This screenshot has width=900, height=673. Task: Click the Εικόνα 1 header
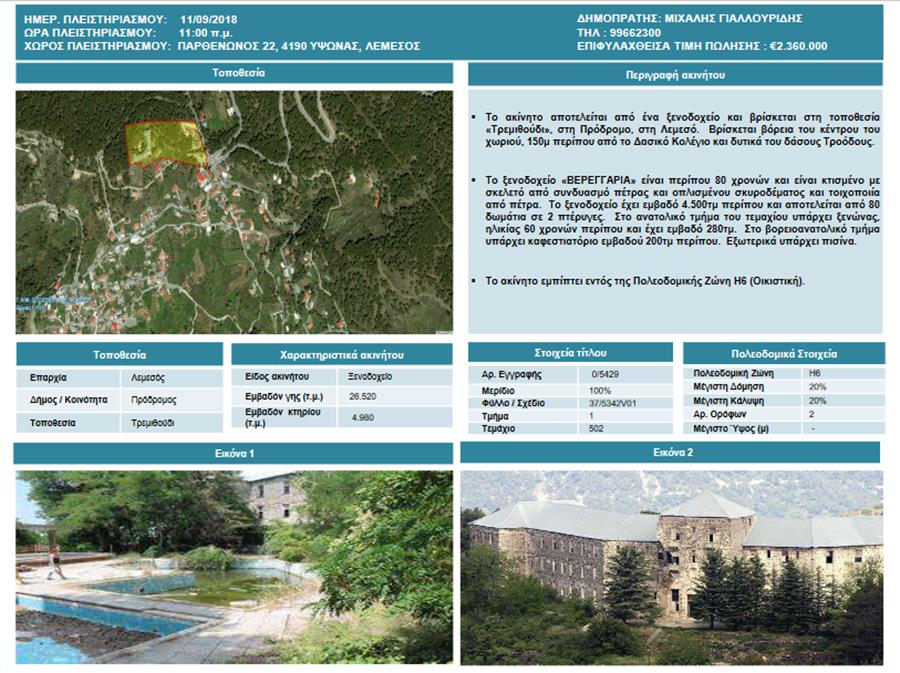(x=233, y=453)
